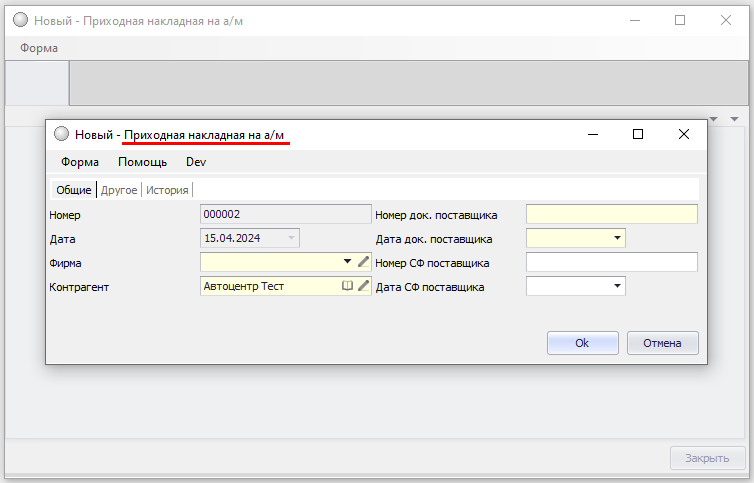Switch to the Другое tab

click(x=119, y=190)
